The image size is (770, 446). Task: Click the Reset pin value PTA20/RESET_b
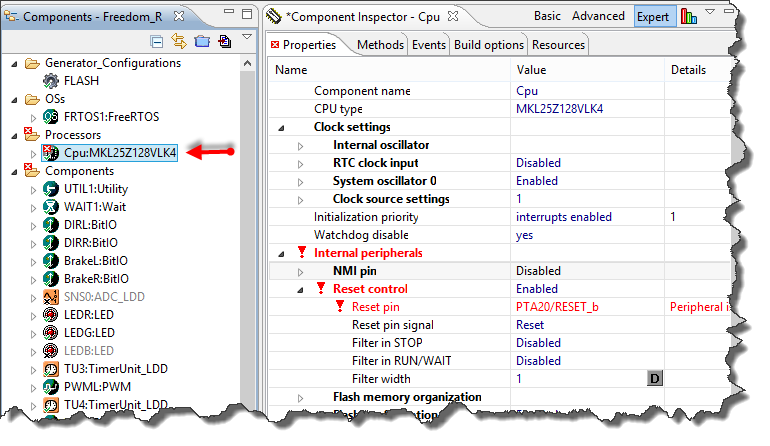click(x=557, y=307)
